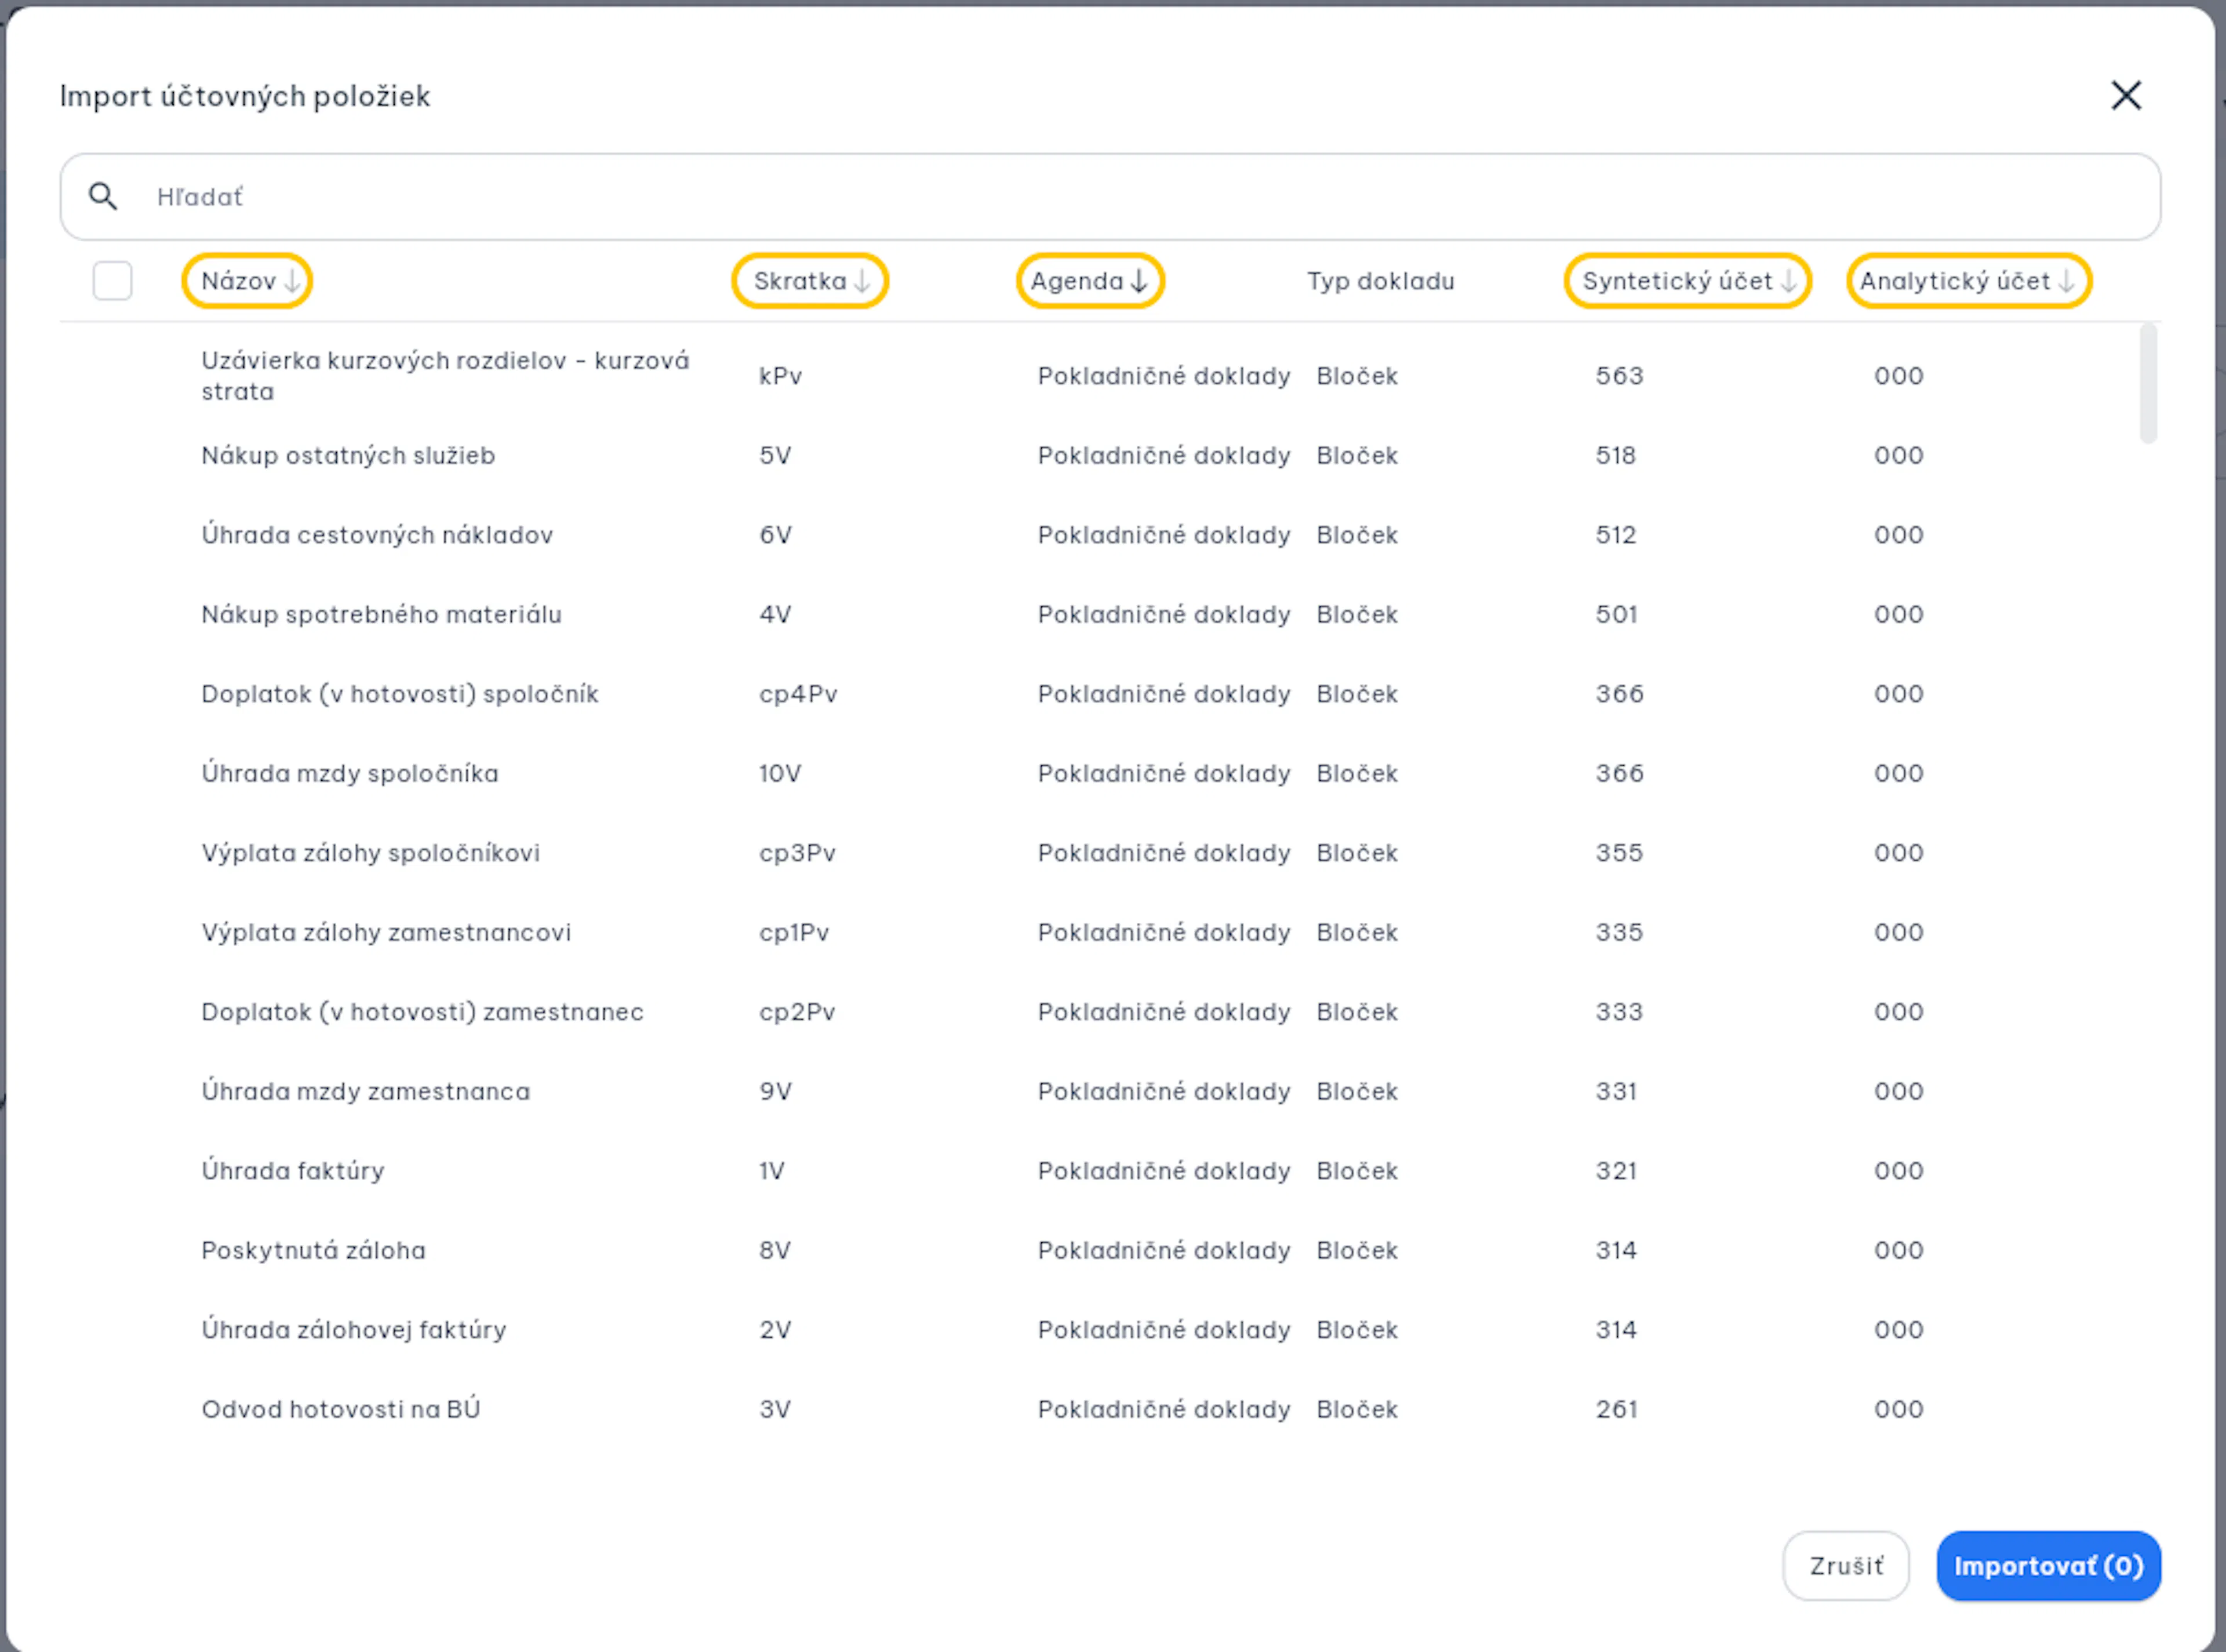Image resolution: width=2226 pixels, height=1652 pixels.
Task: Close the Import účtovných položiek dialog
Action: point(2125,96)
